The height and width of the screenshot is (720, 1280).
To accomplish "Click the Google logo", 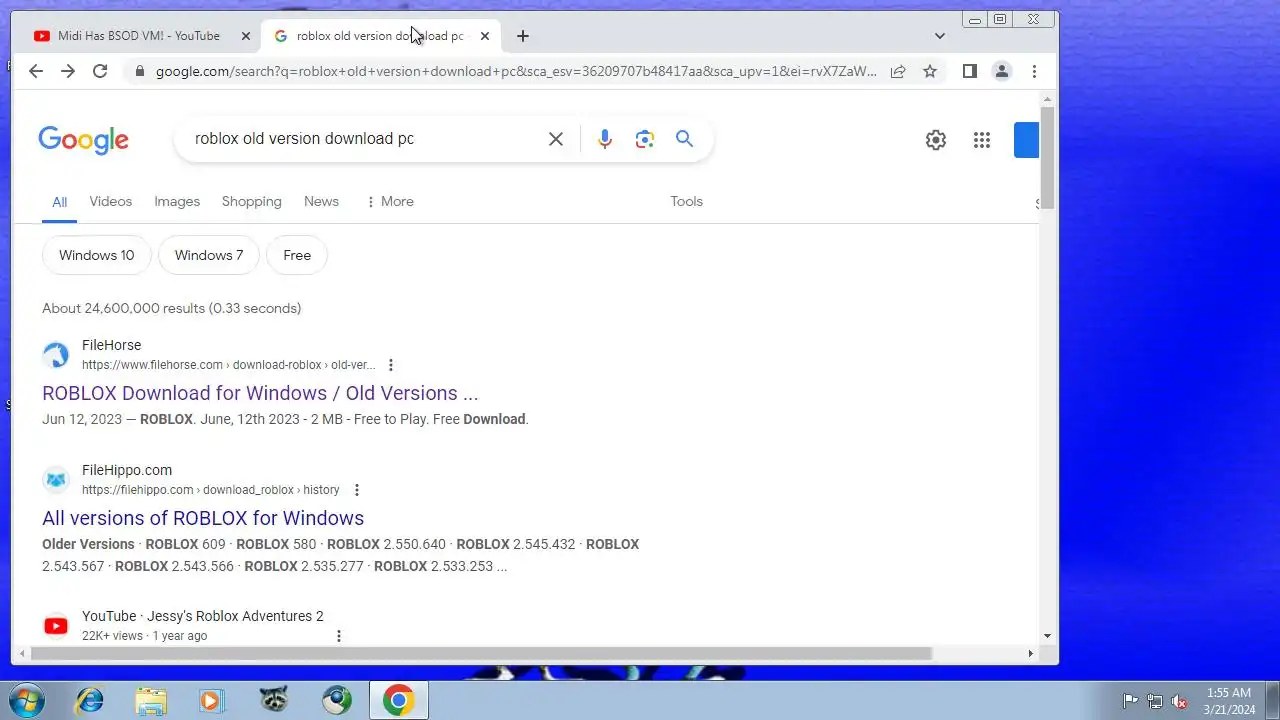I will click(83, 140).
